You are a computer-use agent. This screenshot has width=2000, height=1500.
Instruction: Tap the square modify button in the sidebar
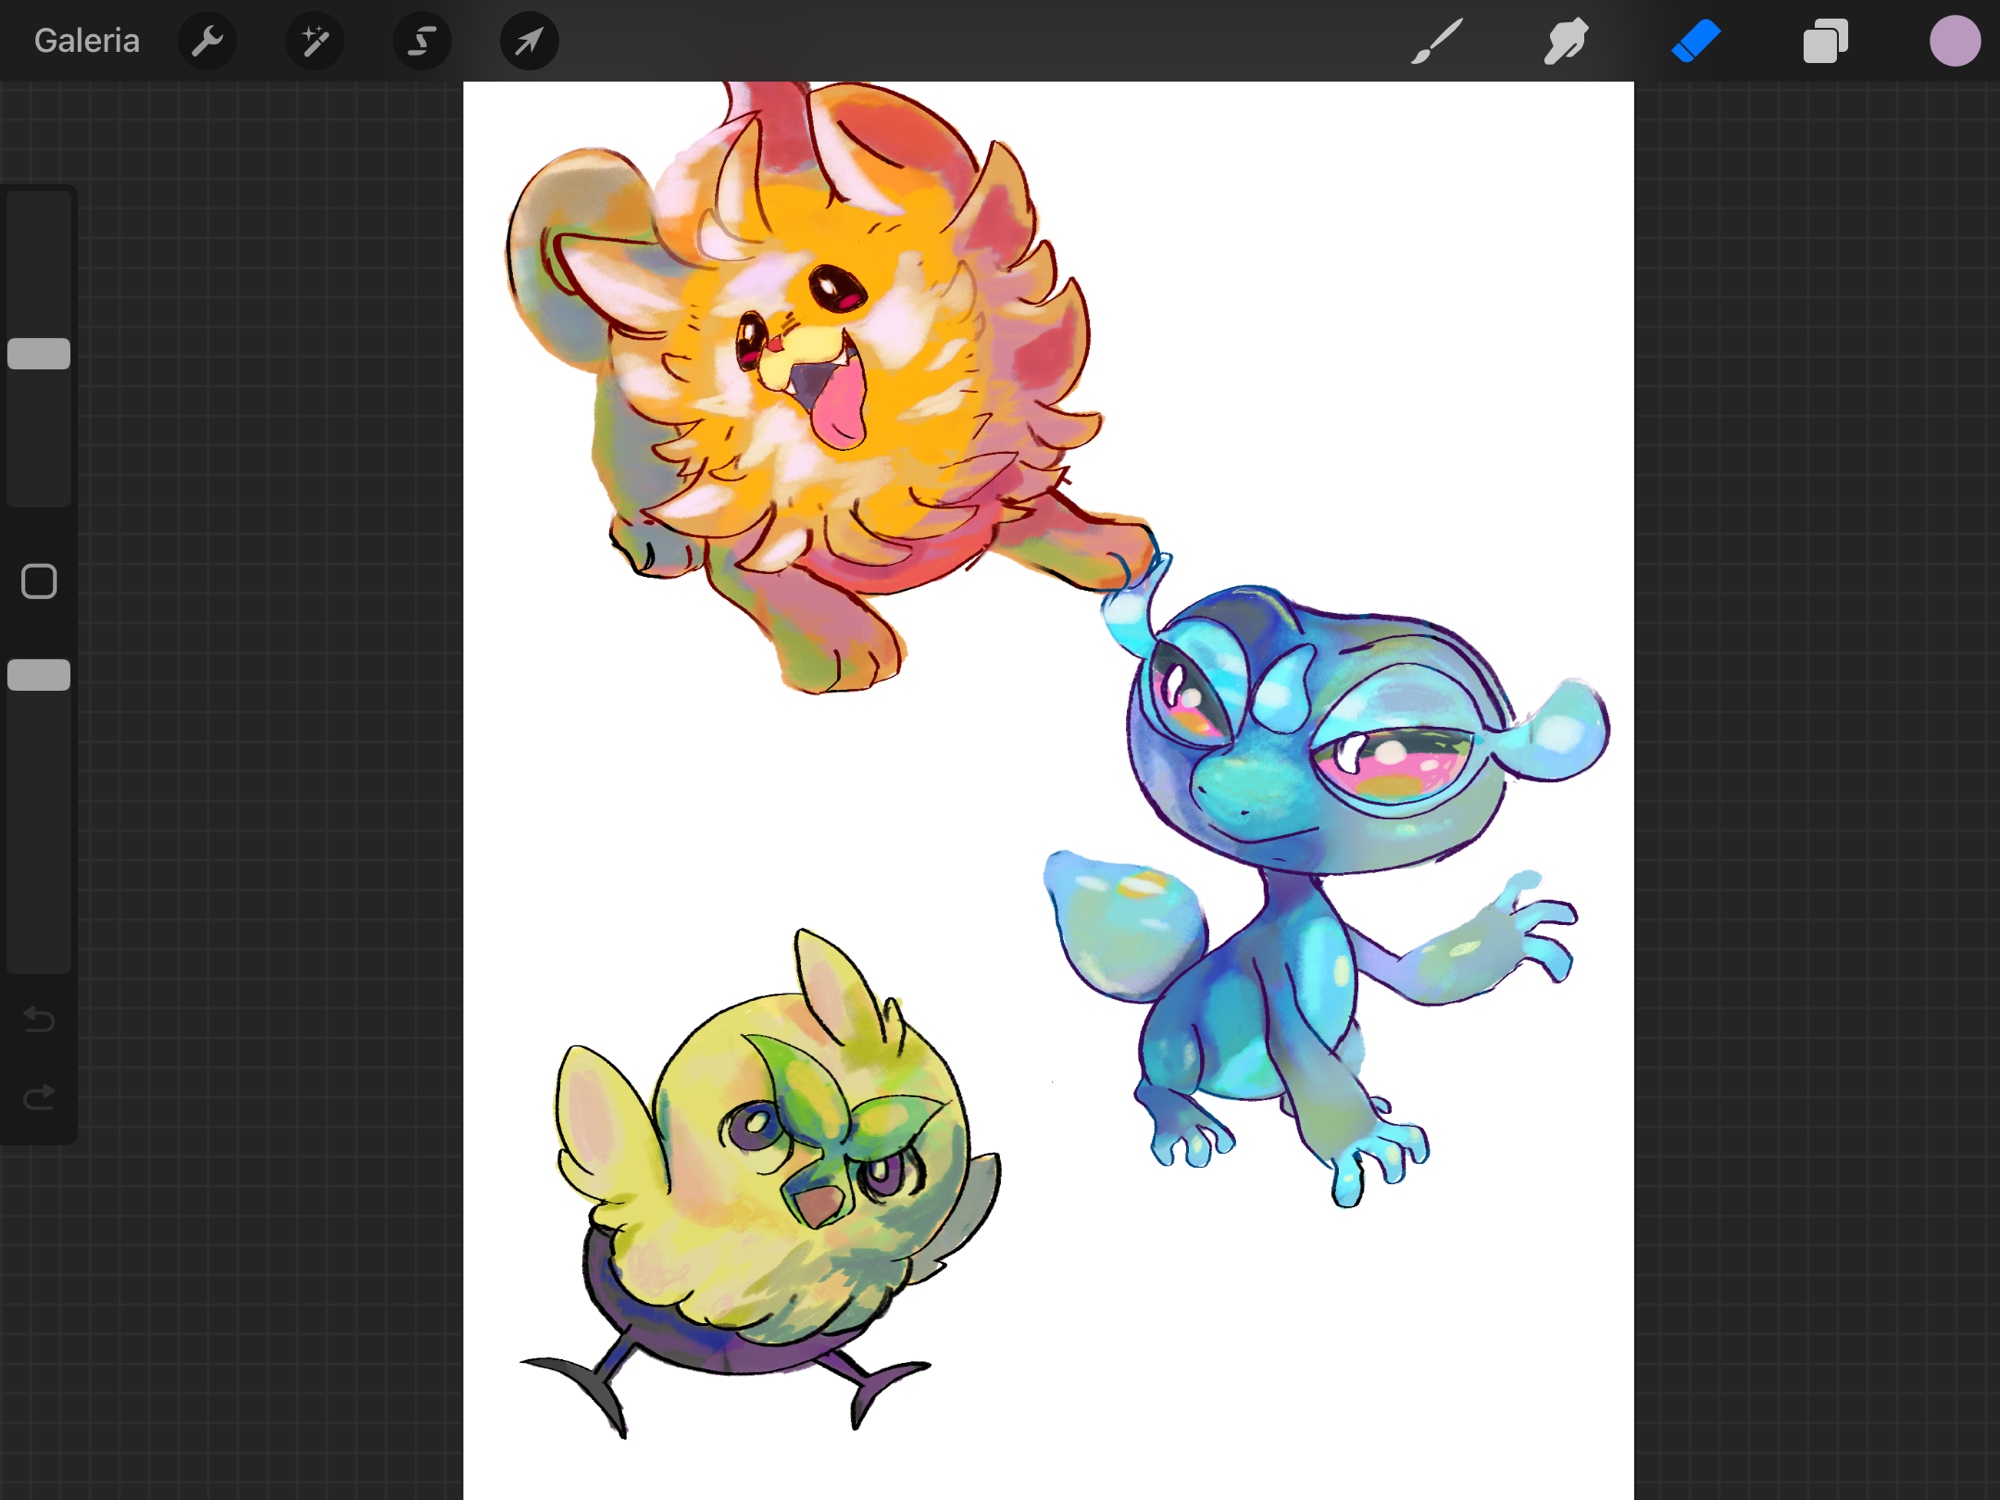39,581
